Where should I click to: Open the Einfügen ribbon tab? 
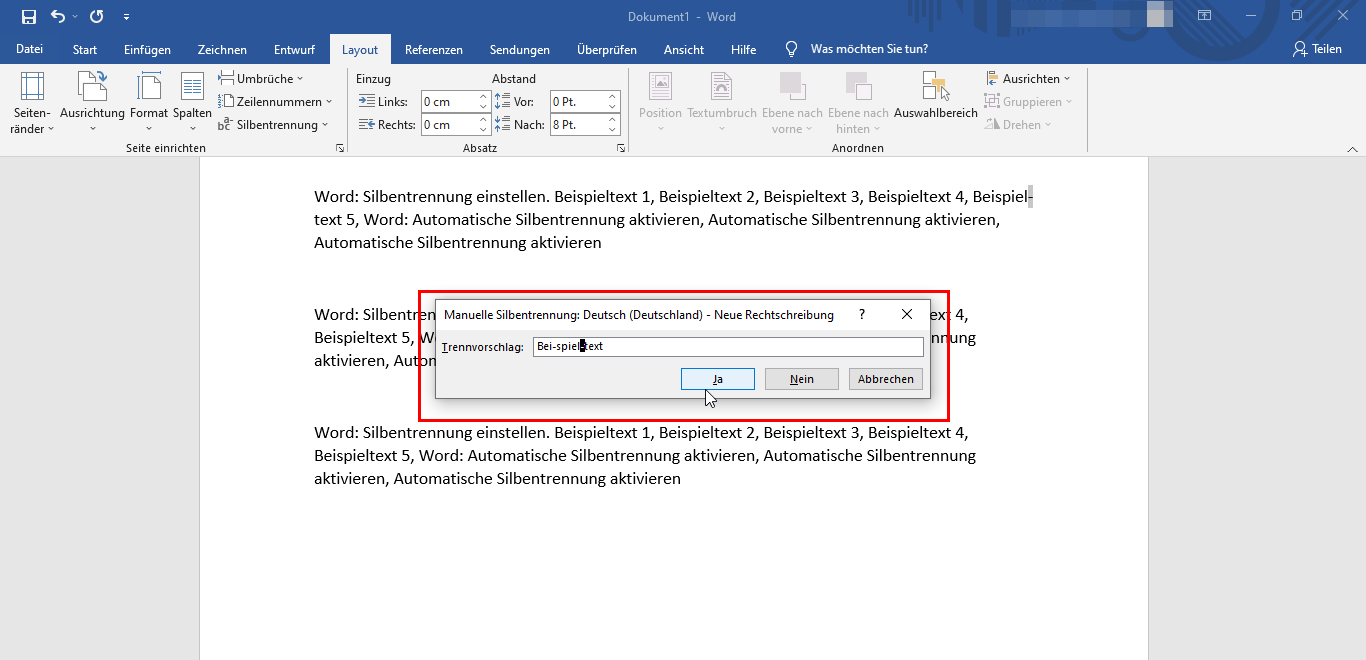[x=147, y=49]
